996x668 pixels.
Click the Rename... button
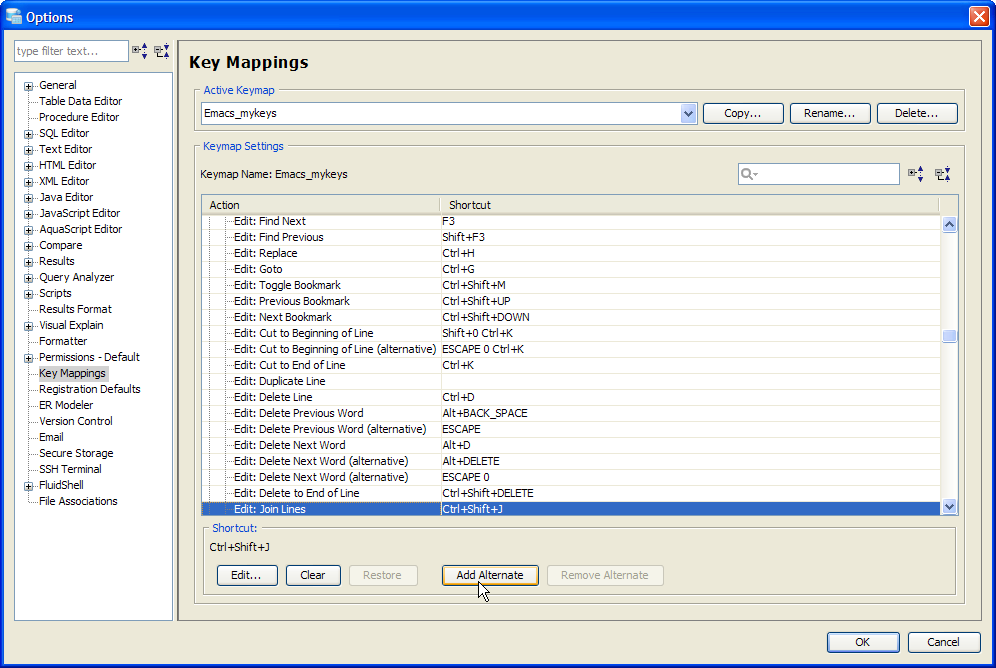coord(830,114)
